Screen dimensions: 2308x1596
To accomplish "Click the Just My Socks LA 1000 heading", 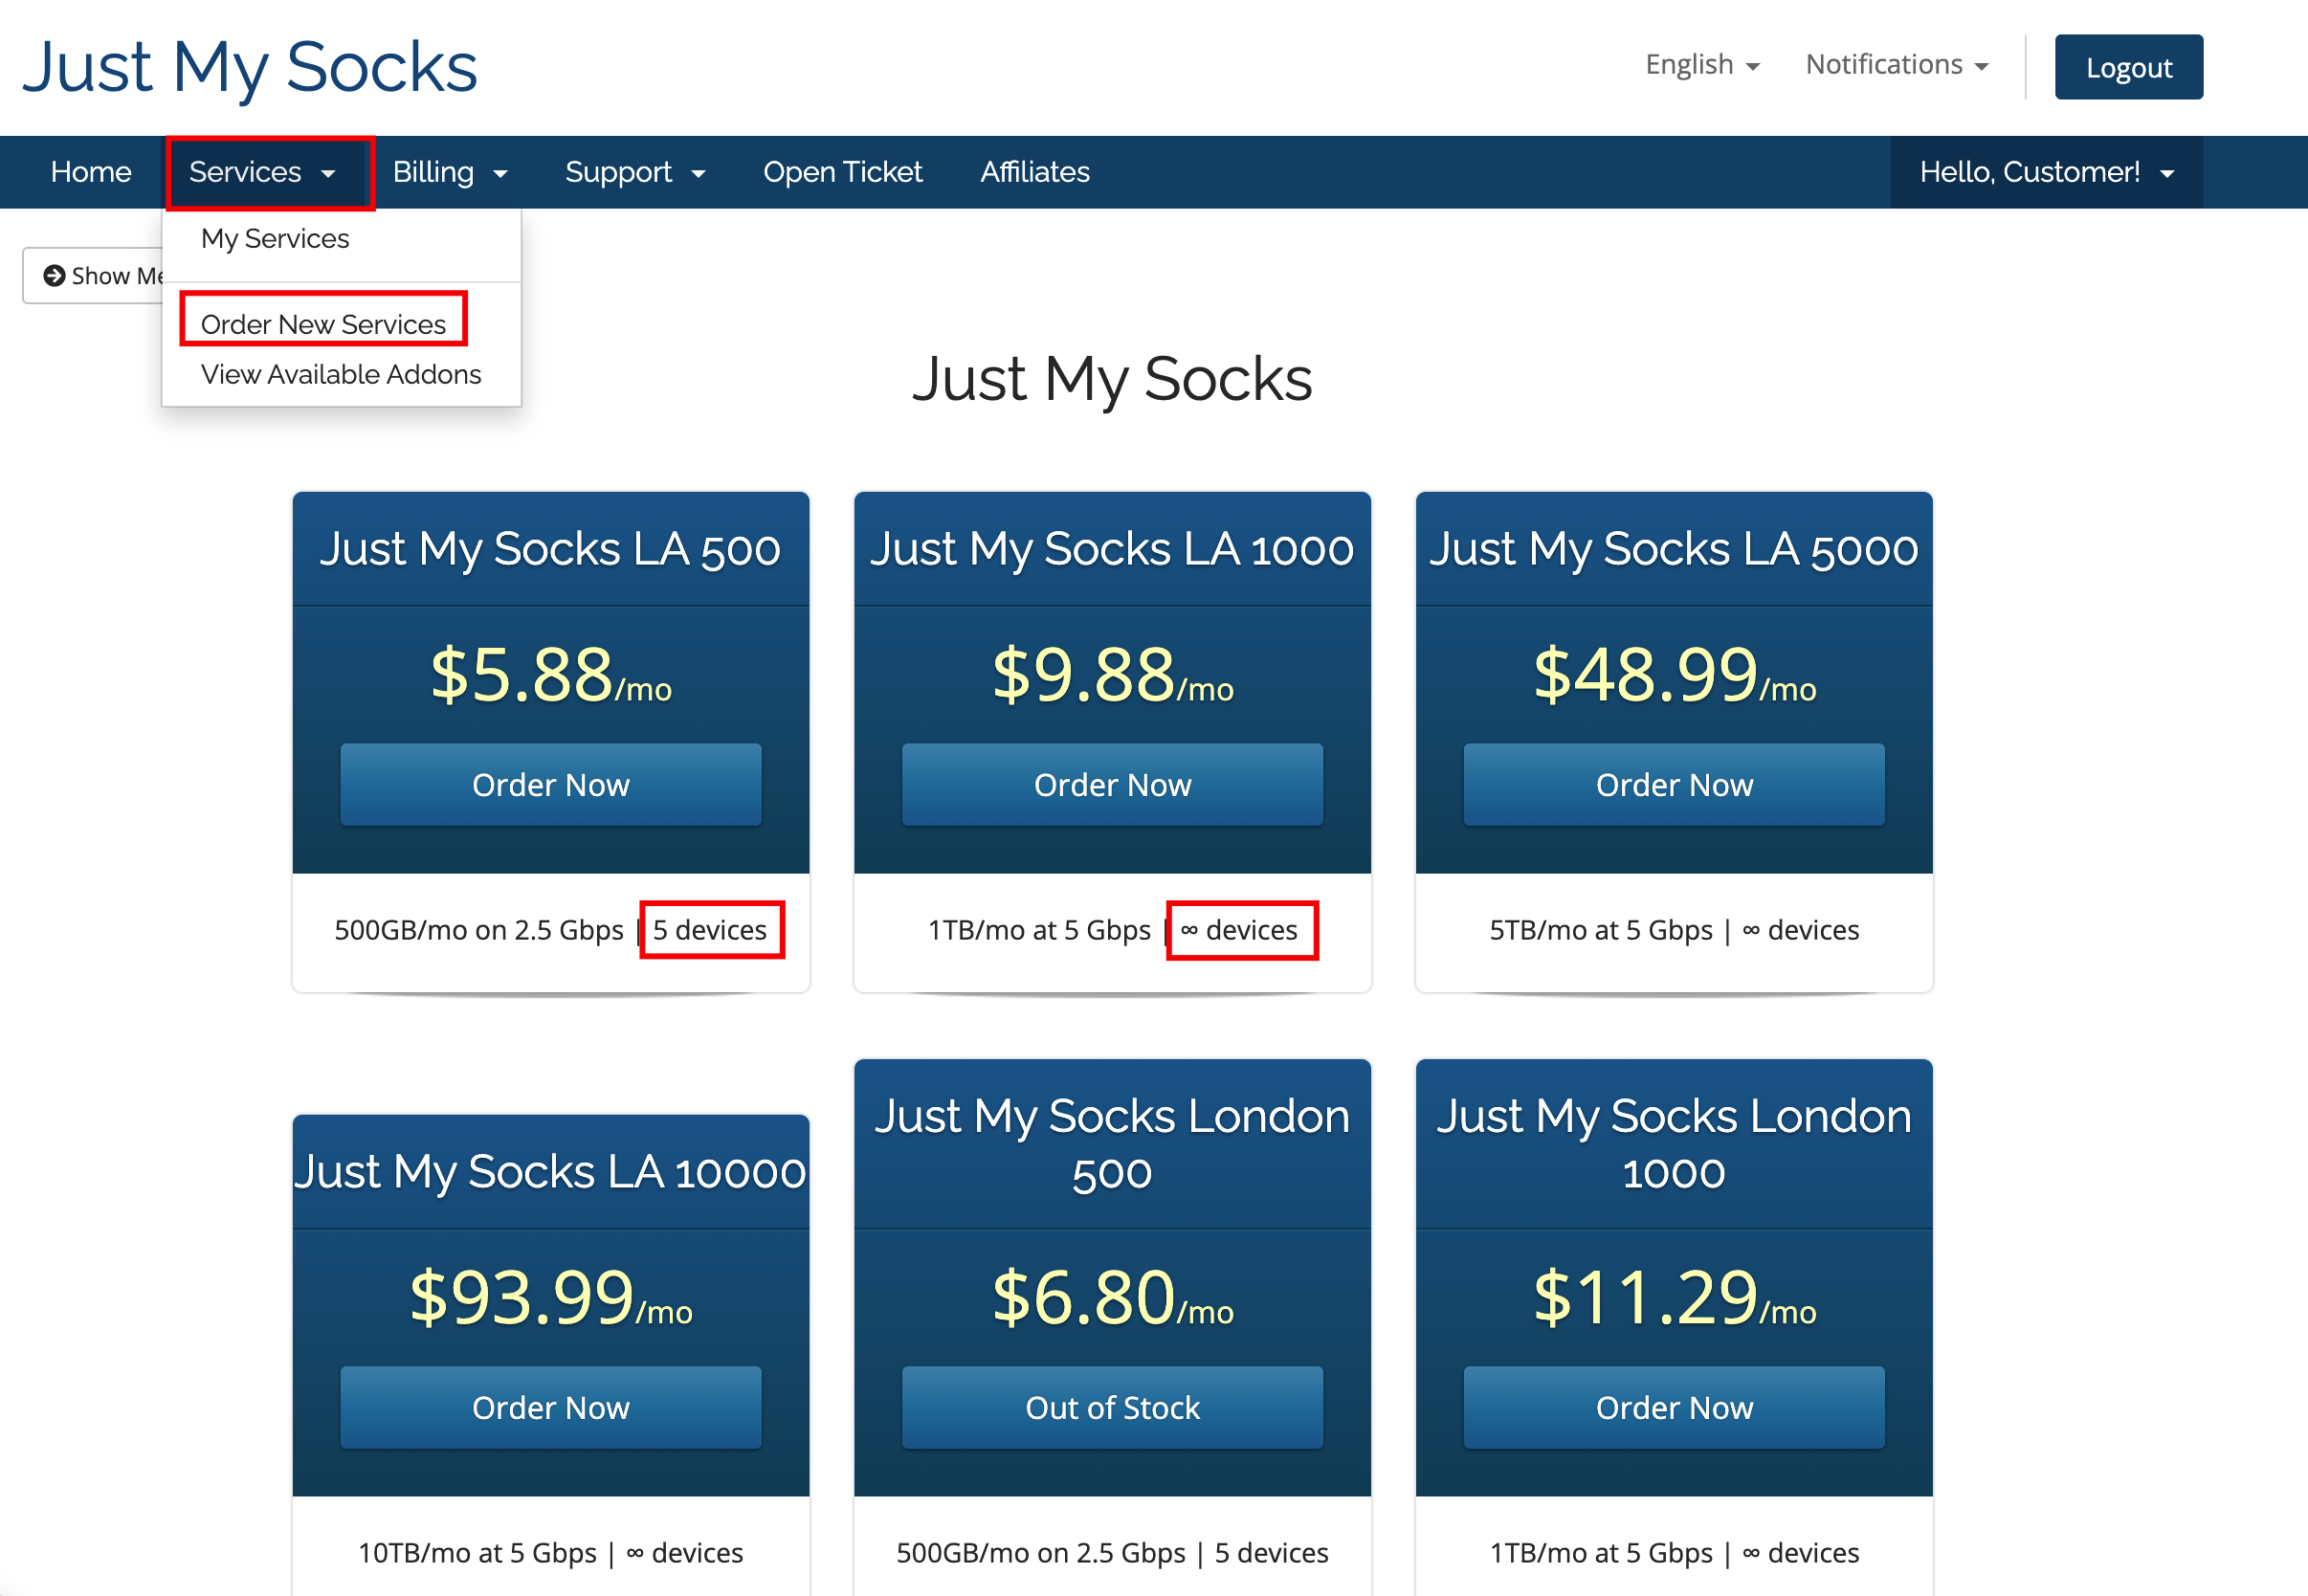I will 1112,550.
